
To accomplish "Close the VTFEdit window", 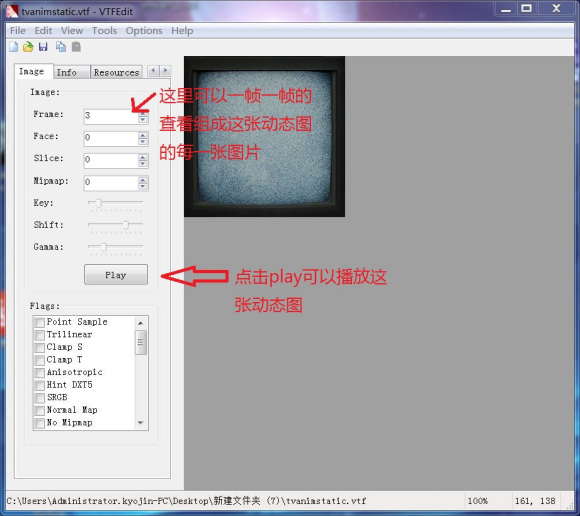I will 556,9.
